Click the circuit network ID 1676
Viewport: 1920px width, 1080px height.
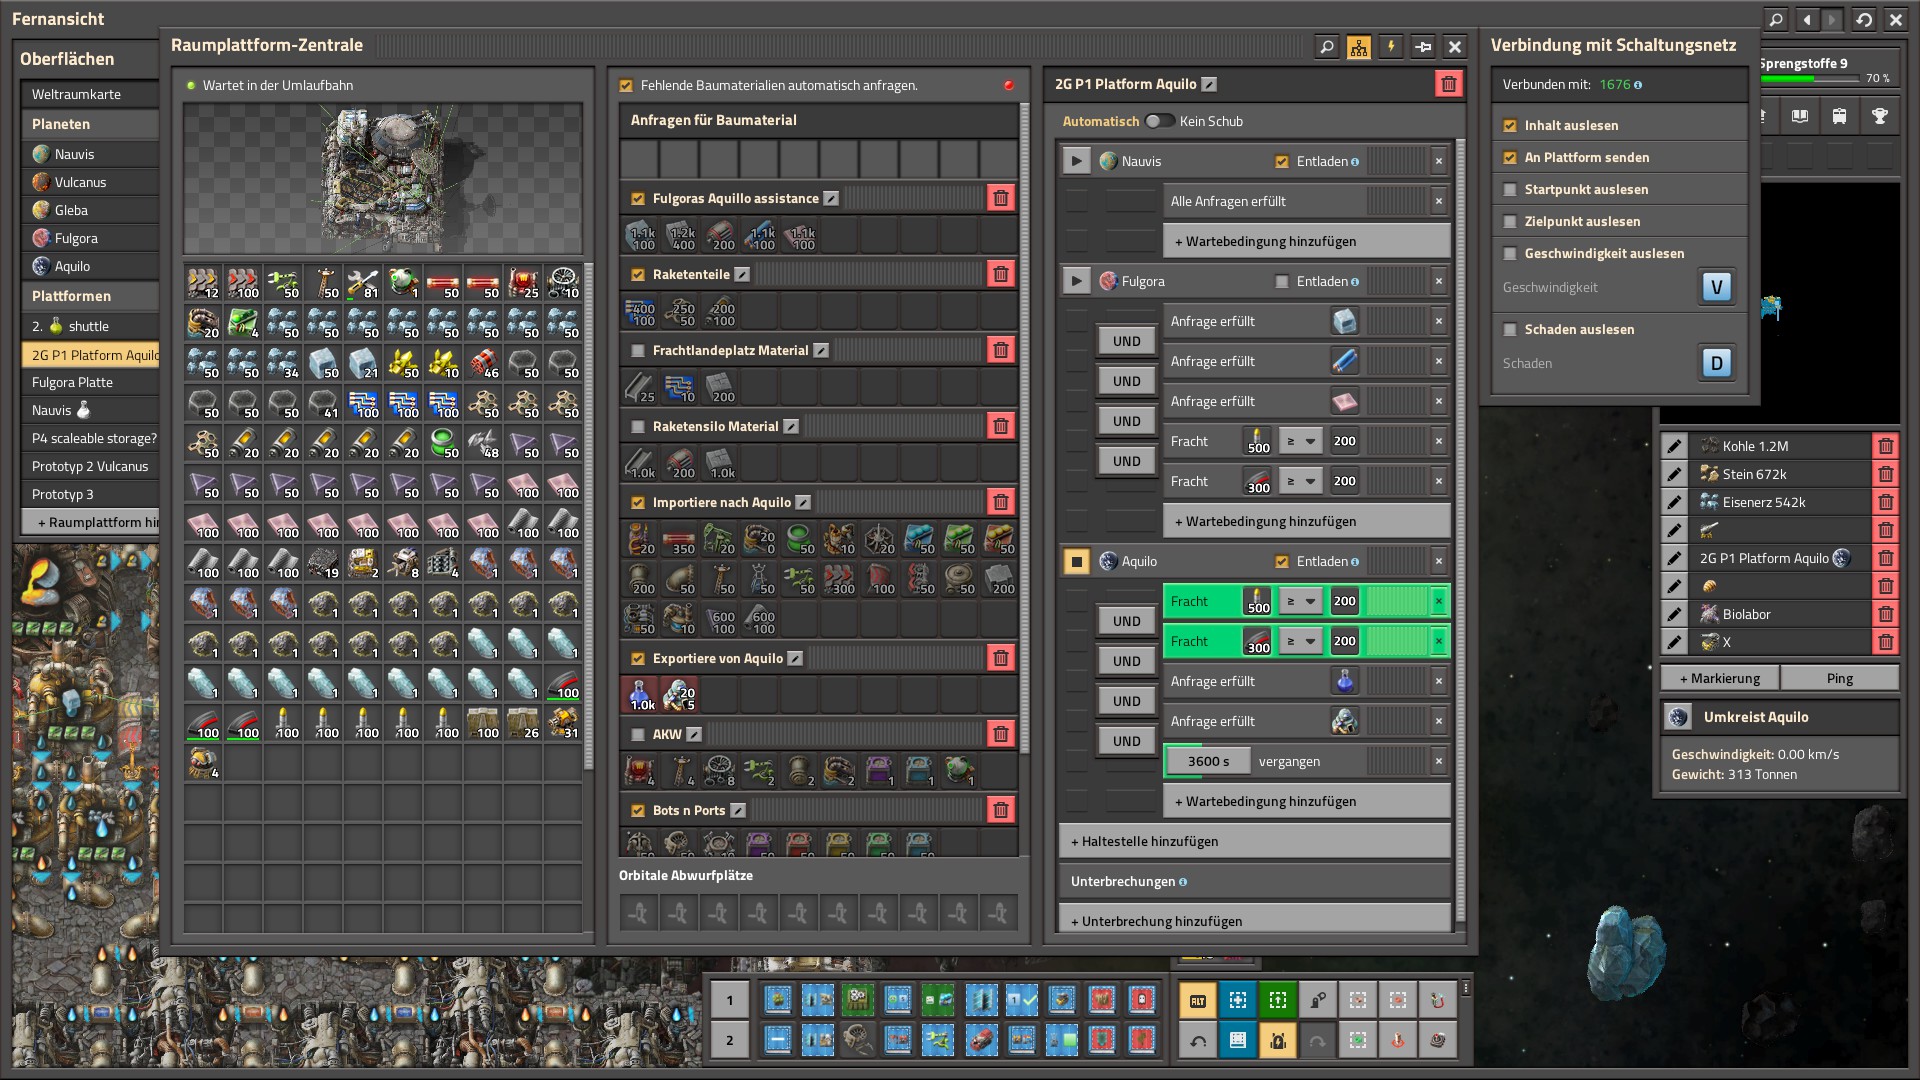click(x=1615, y=85)
